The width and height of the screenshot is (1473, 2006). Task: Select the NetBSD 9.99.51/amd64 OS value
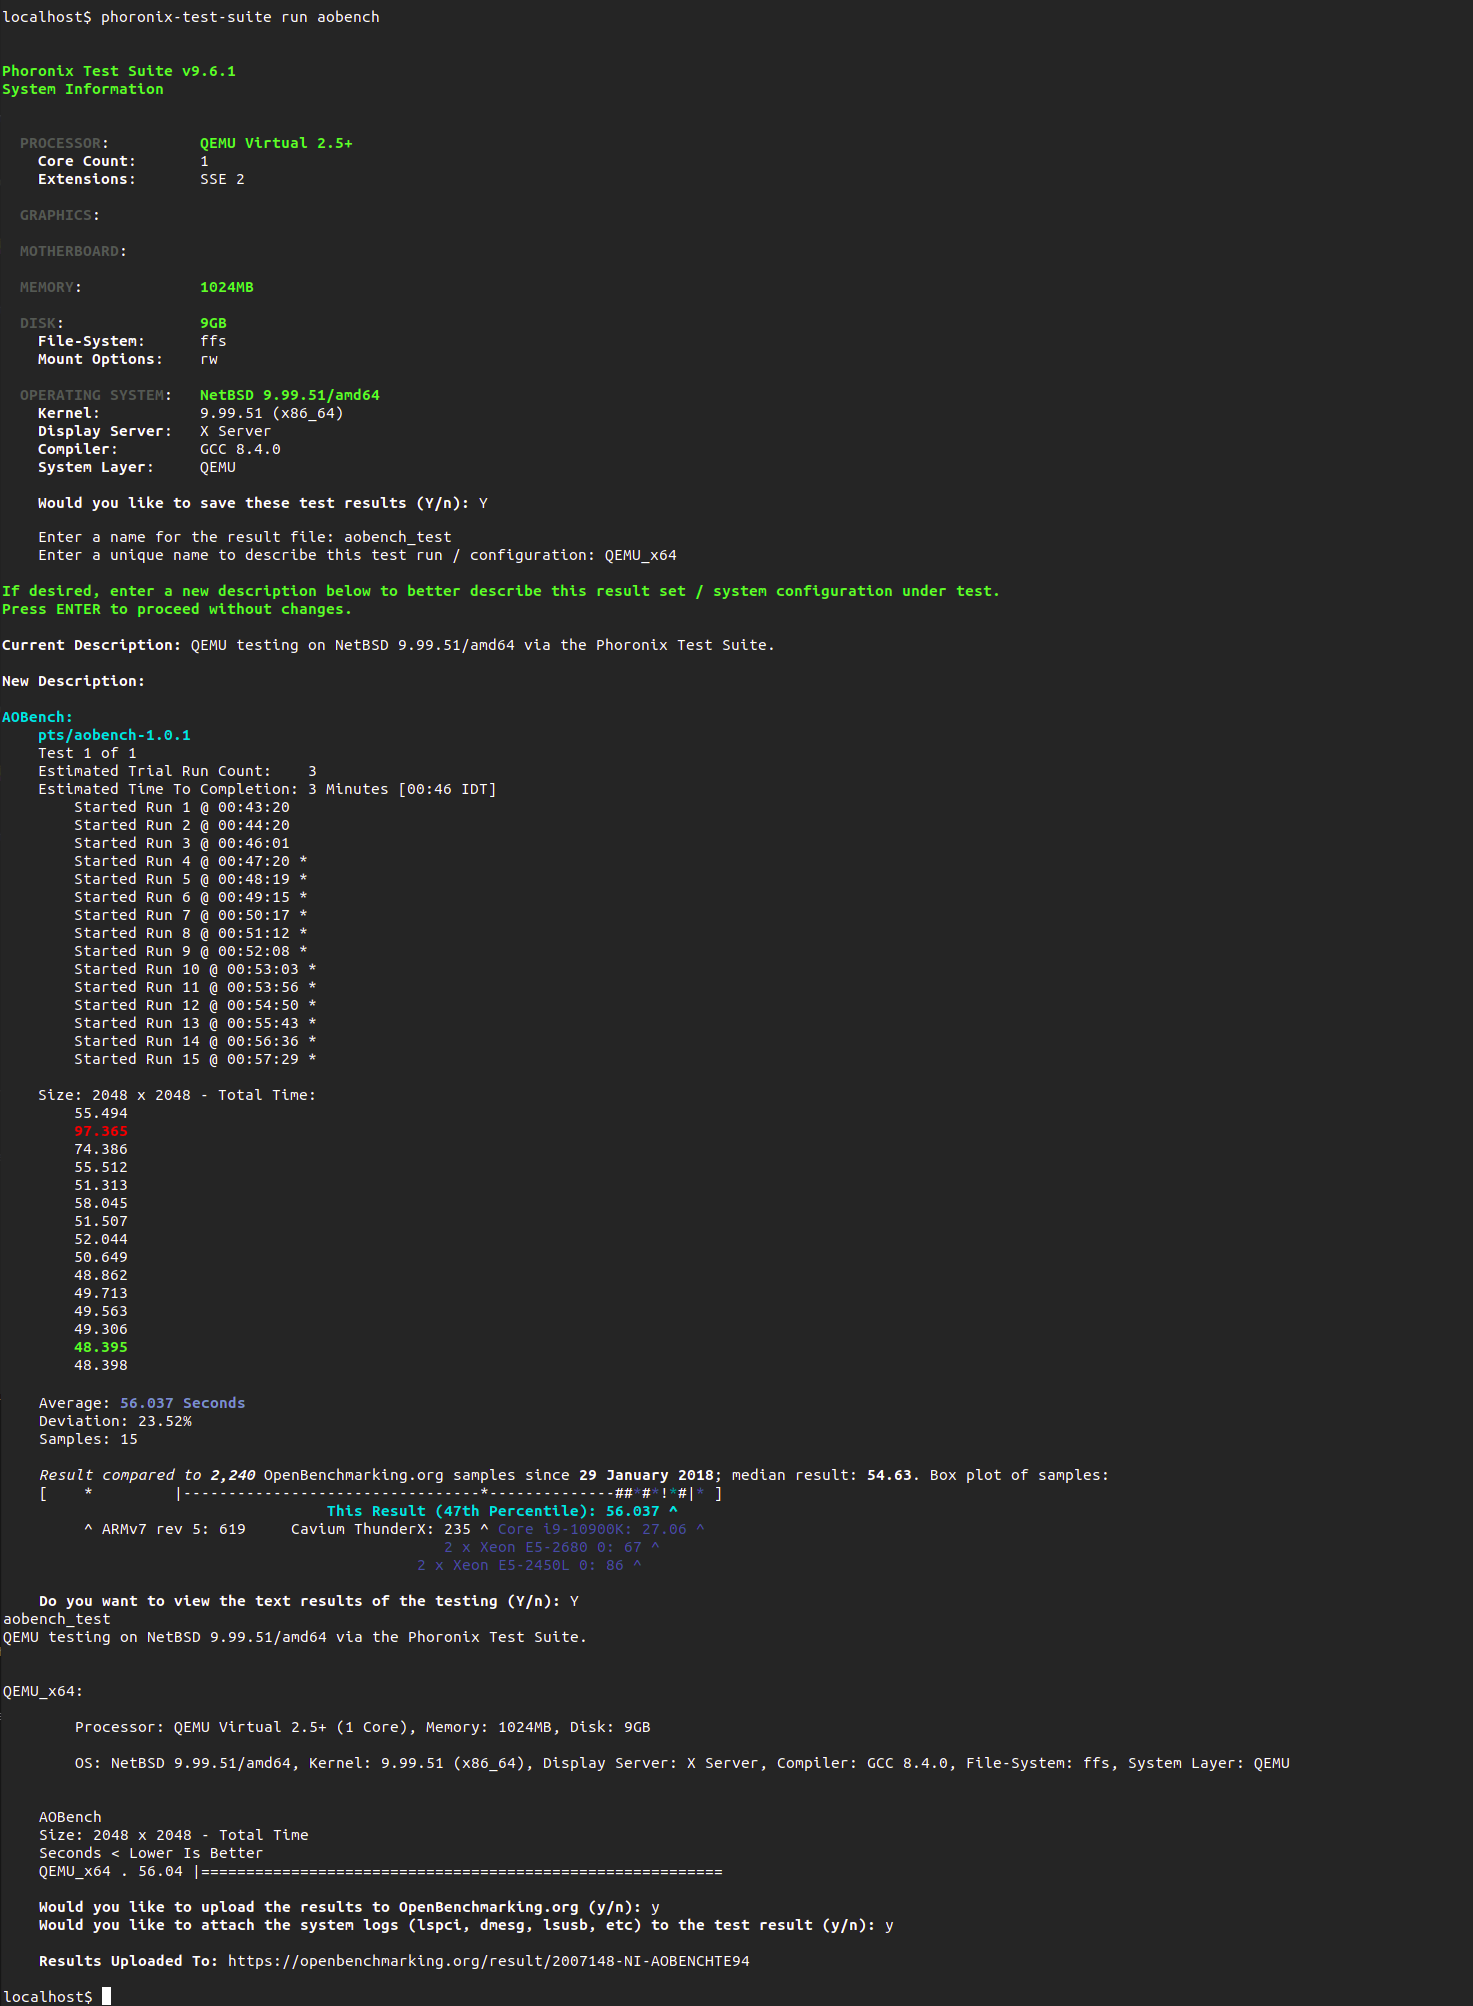290,395
